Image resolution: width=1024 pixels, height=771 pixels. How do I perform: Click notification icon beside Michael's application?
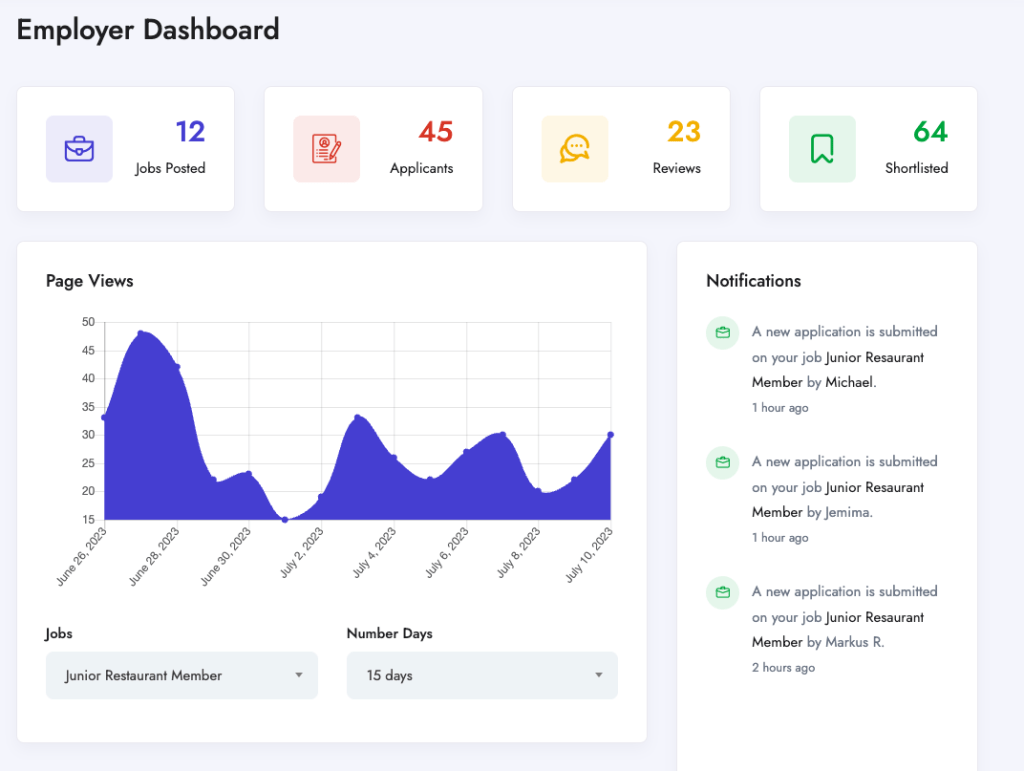click(x=722, y=332)
